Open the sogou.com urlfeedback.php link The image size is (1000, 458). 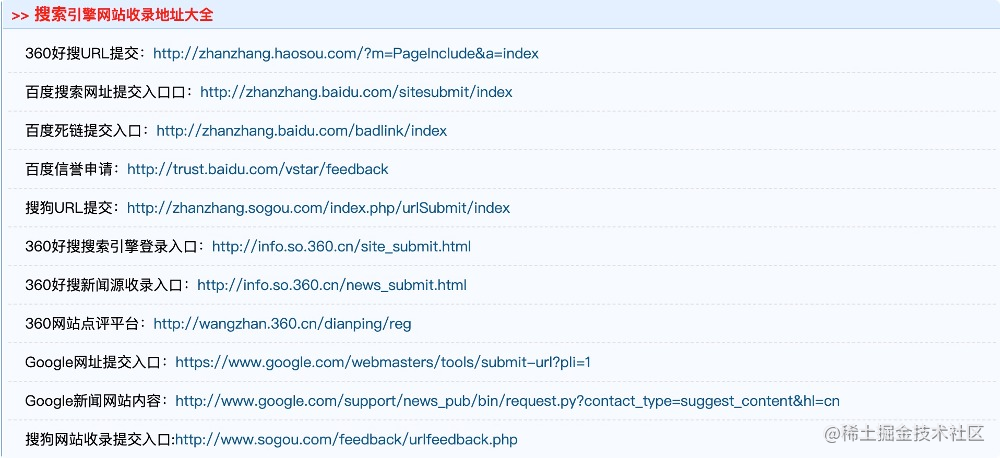click(346, 440)
